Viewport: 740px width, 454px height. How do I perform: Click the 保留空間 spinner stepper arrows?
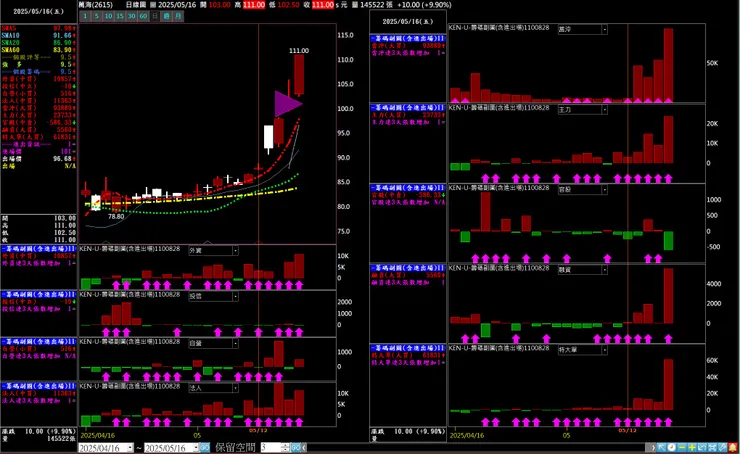click(285, 448)
